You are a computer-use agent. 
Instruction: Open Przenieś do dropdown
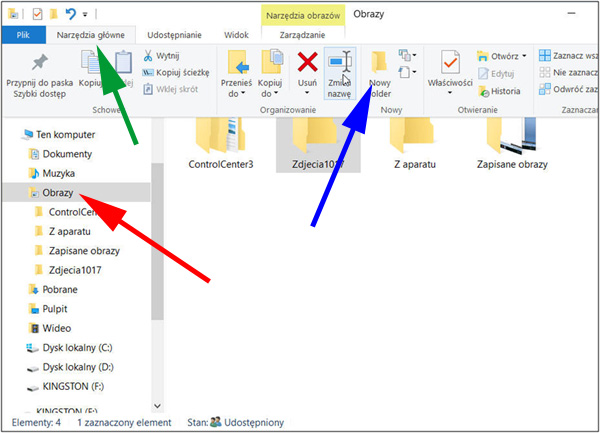236,73
